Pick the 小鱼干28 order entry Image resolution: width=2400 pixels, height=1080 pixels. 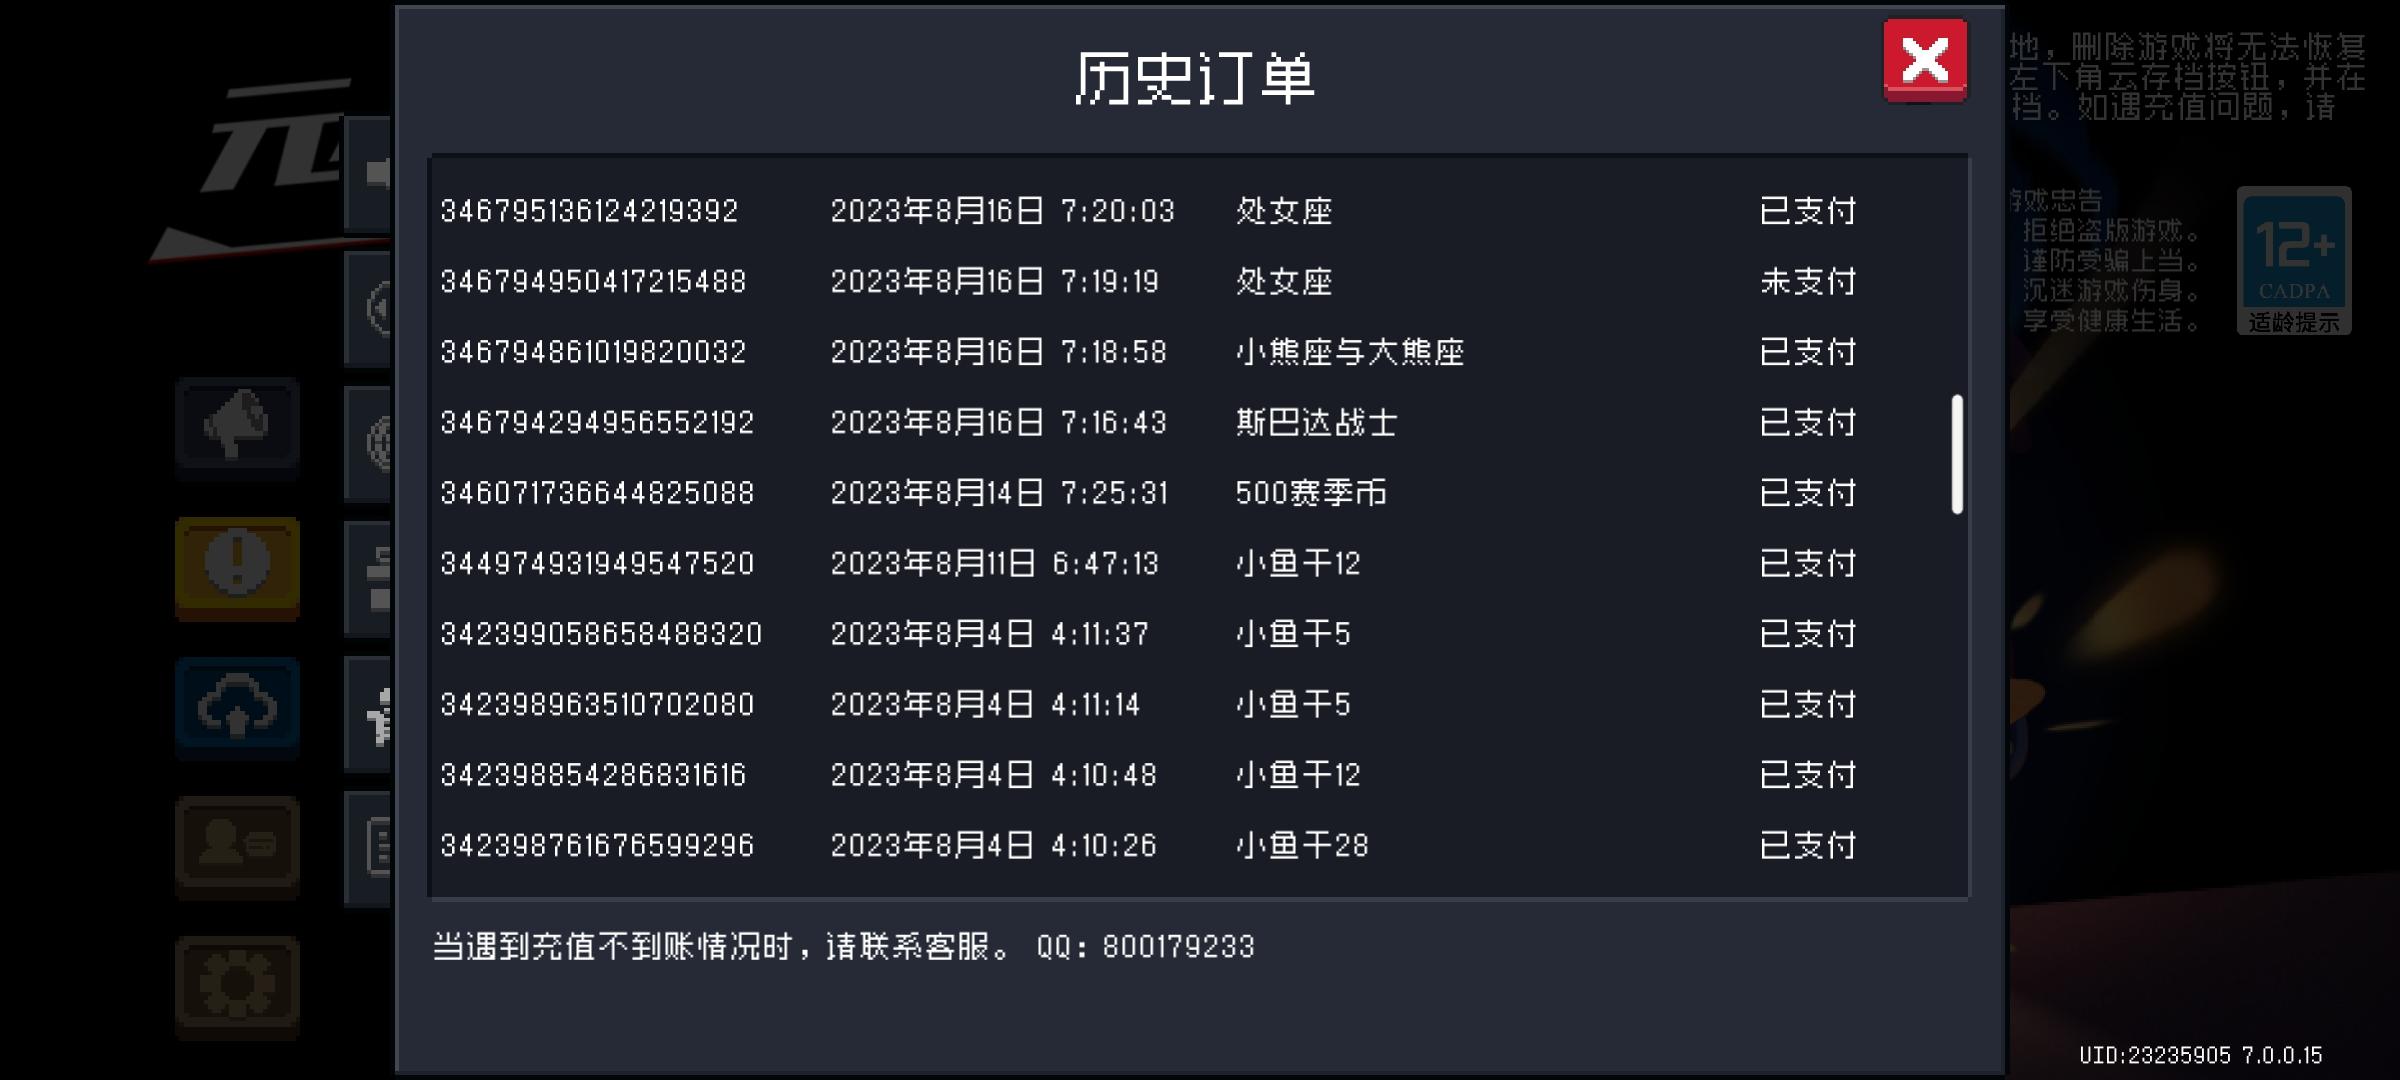tap(1301, 846)
